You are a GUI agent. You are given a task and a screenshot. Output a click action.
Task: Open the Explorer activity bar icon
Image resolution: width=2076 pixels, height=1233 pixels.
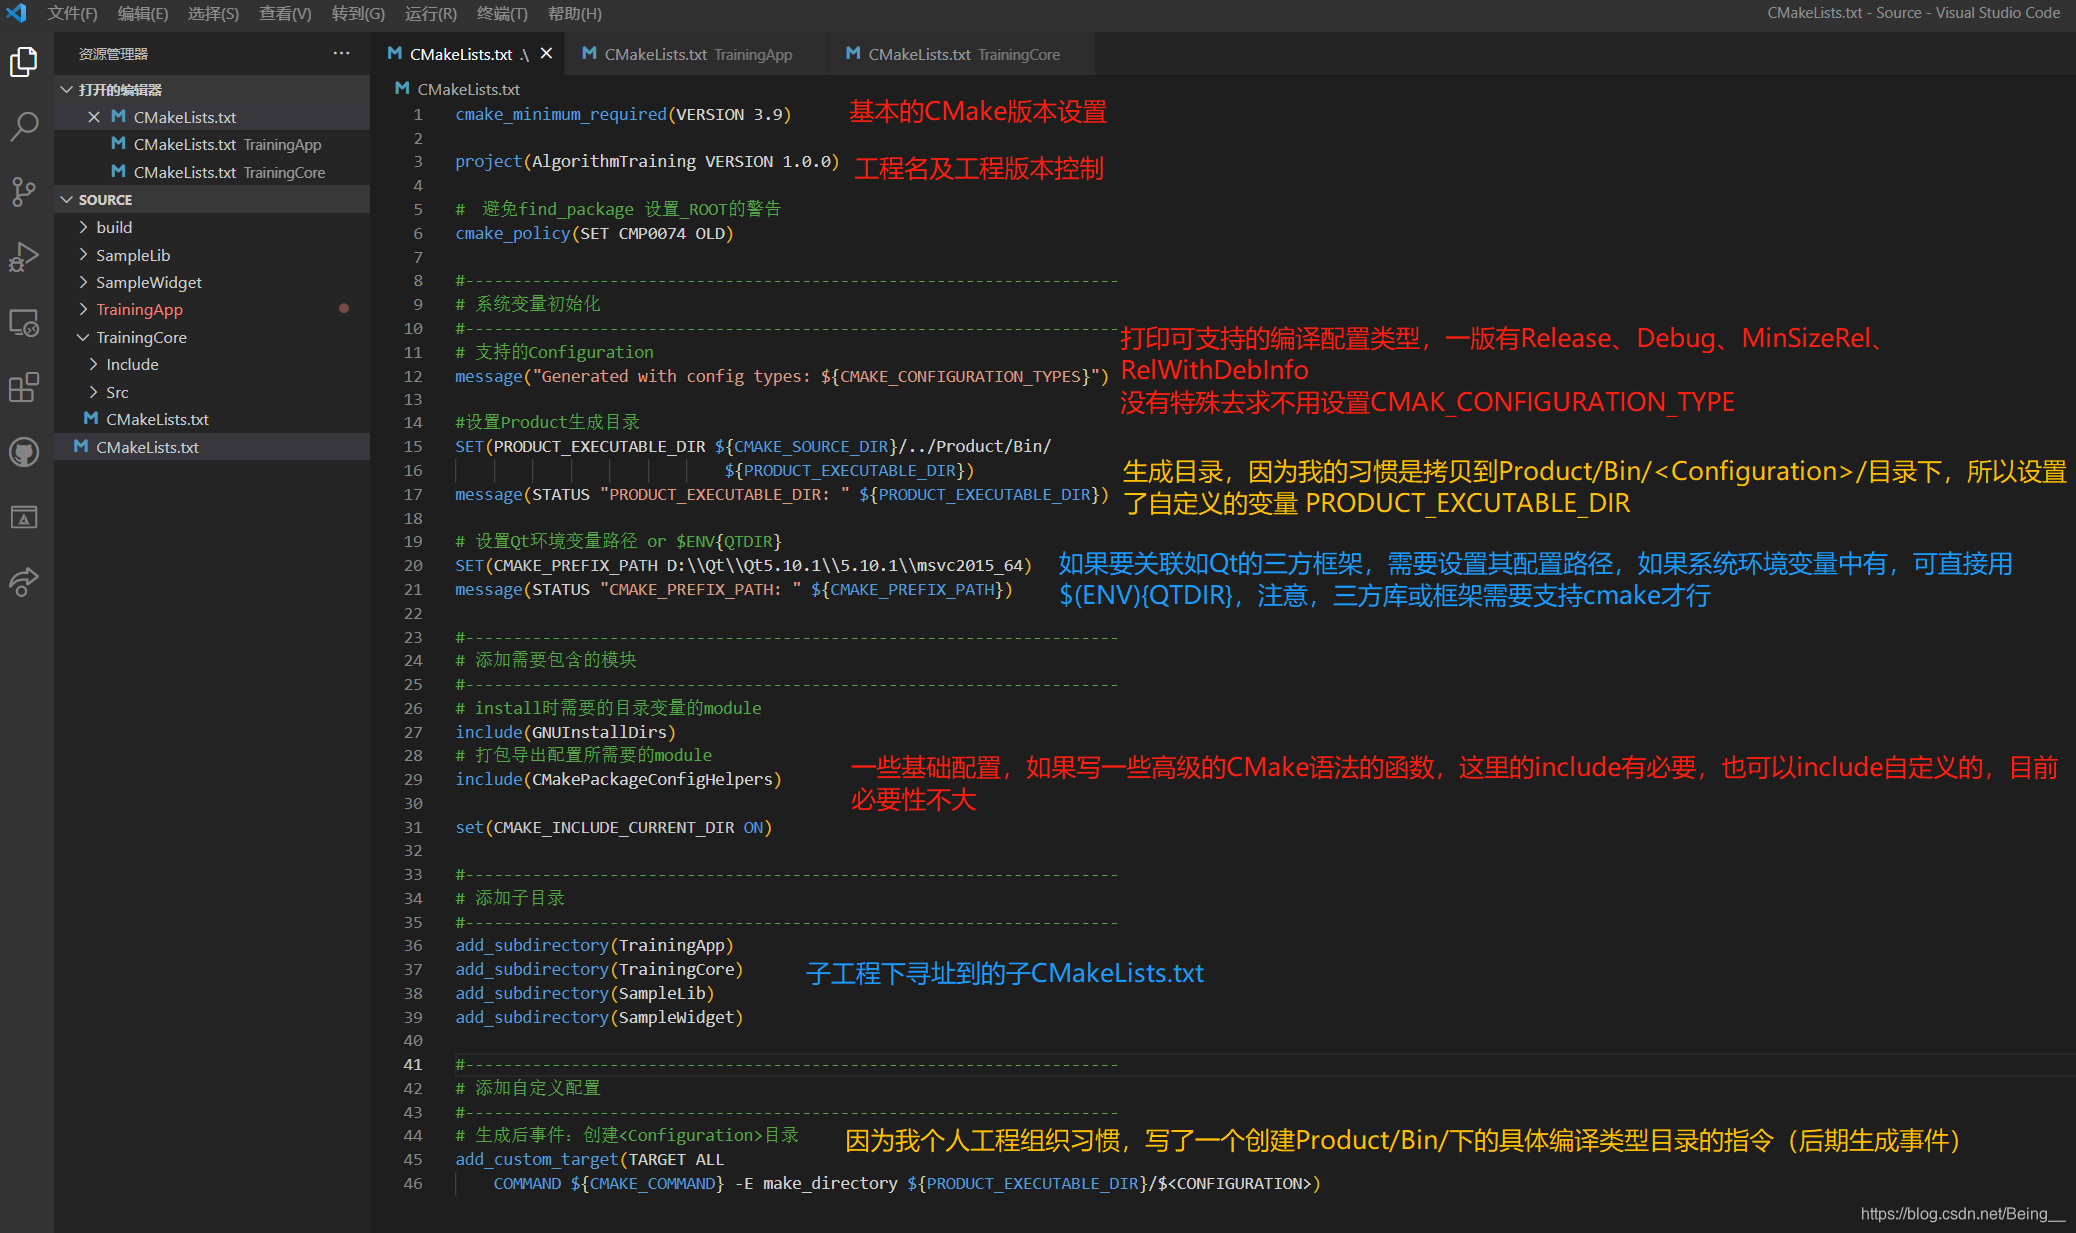[24, 62]
